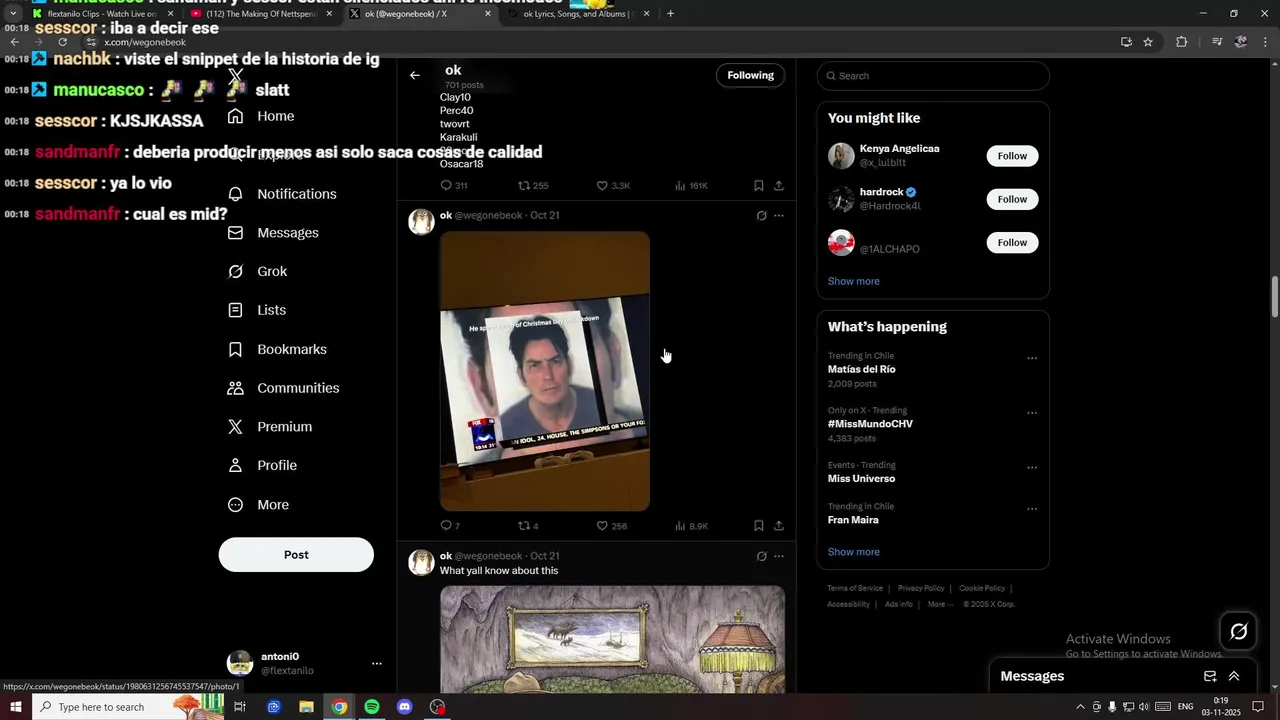Open Chrome tab search dropdown
The width and height of the screenshot is (1280, 720).
point(13,14)
